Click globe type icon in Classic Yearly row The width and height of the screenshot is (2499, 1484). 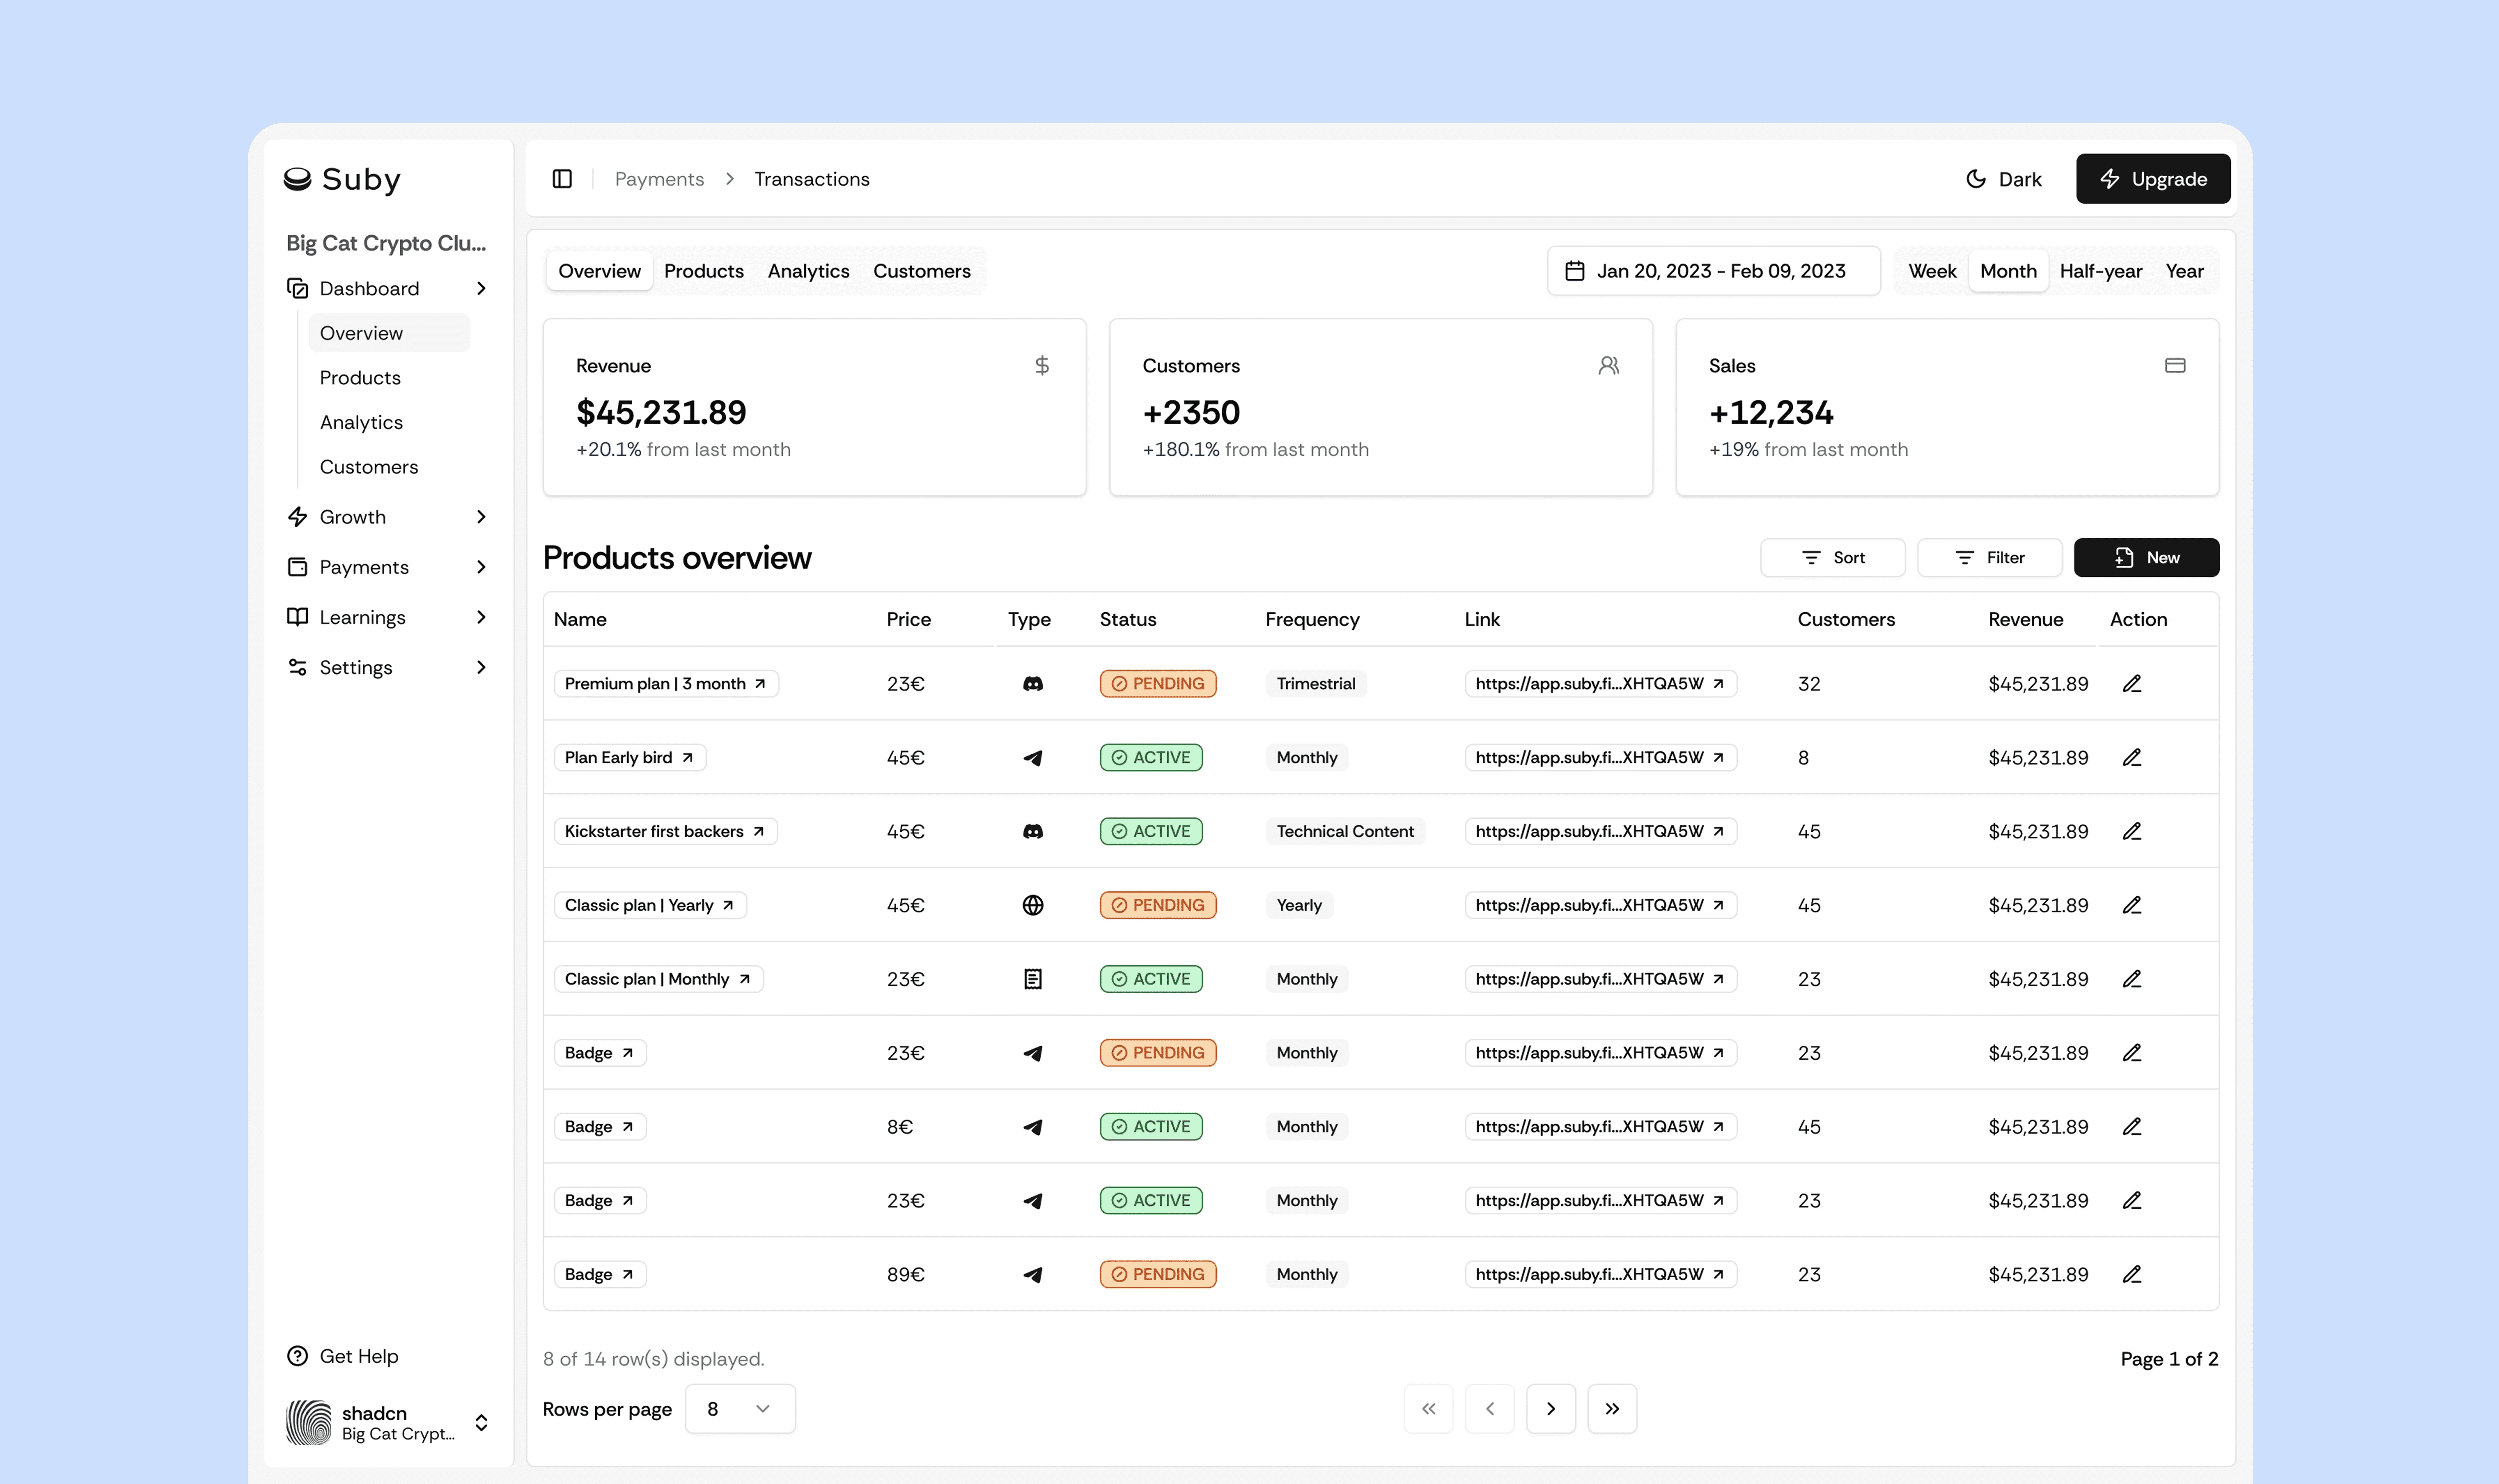click(1033, 905)
